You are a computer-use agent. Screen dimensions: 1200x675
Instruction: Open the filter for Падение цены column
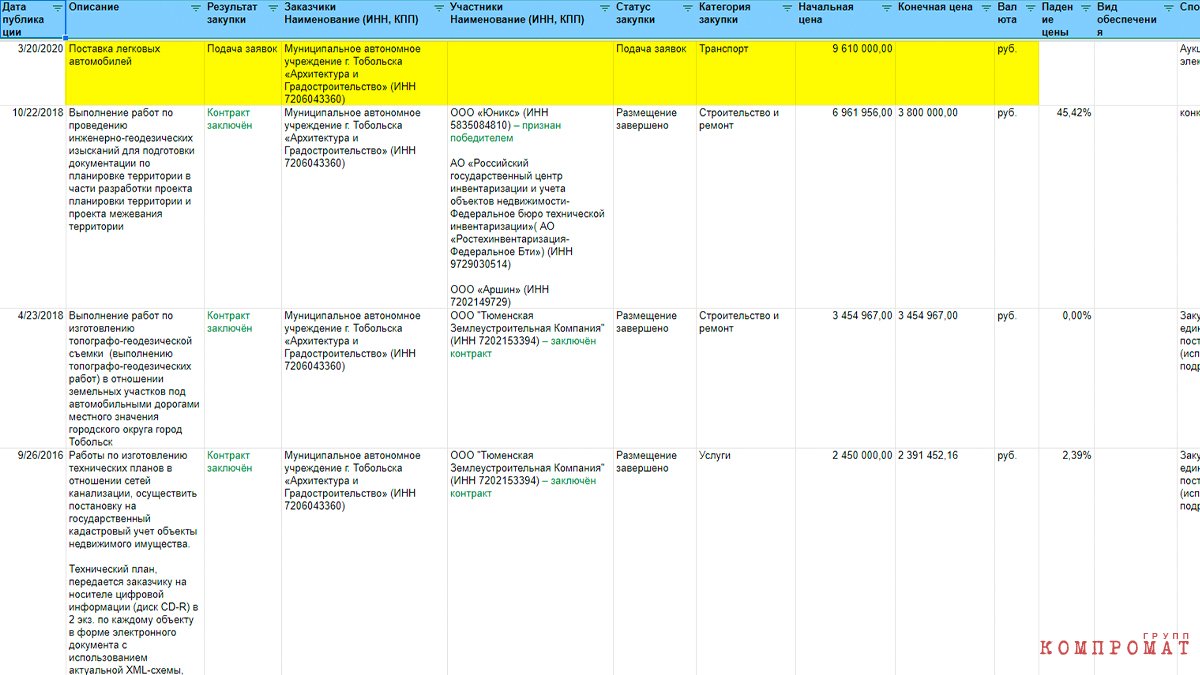coord(1086,7)
